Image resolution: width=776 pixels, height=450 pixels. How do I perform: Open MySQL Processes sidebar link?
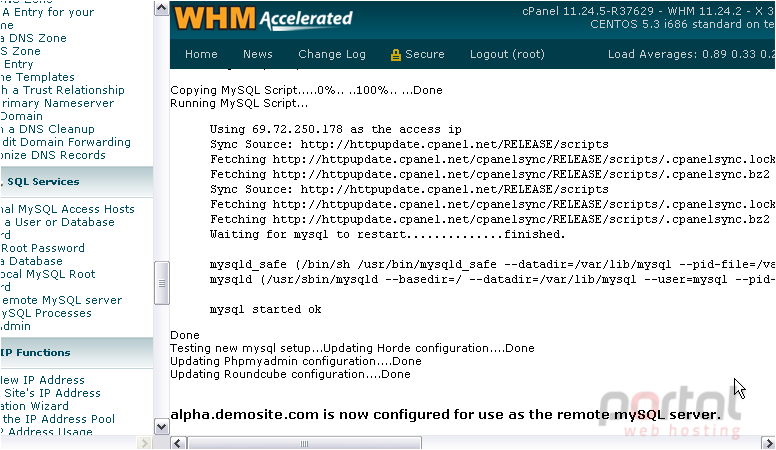[46, 313]
